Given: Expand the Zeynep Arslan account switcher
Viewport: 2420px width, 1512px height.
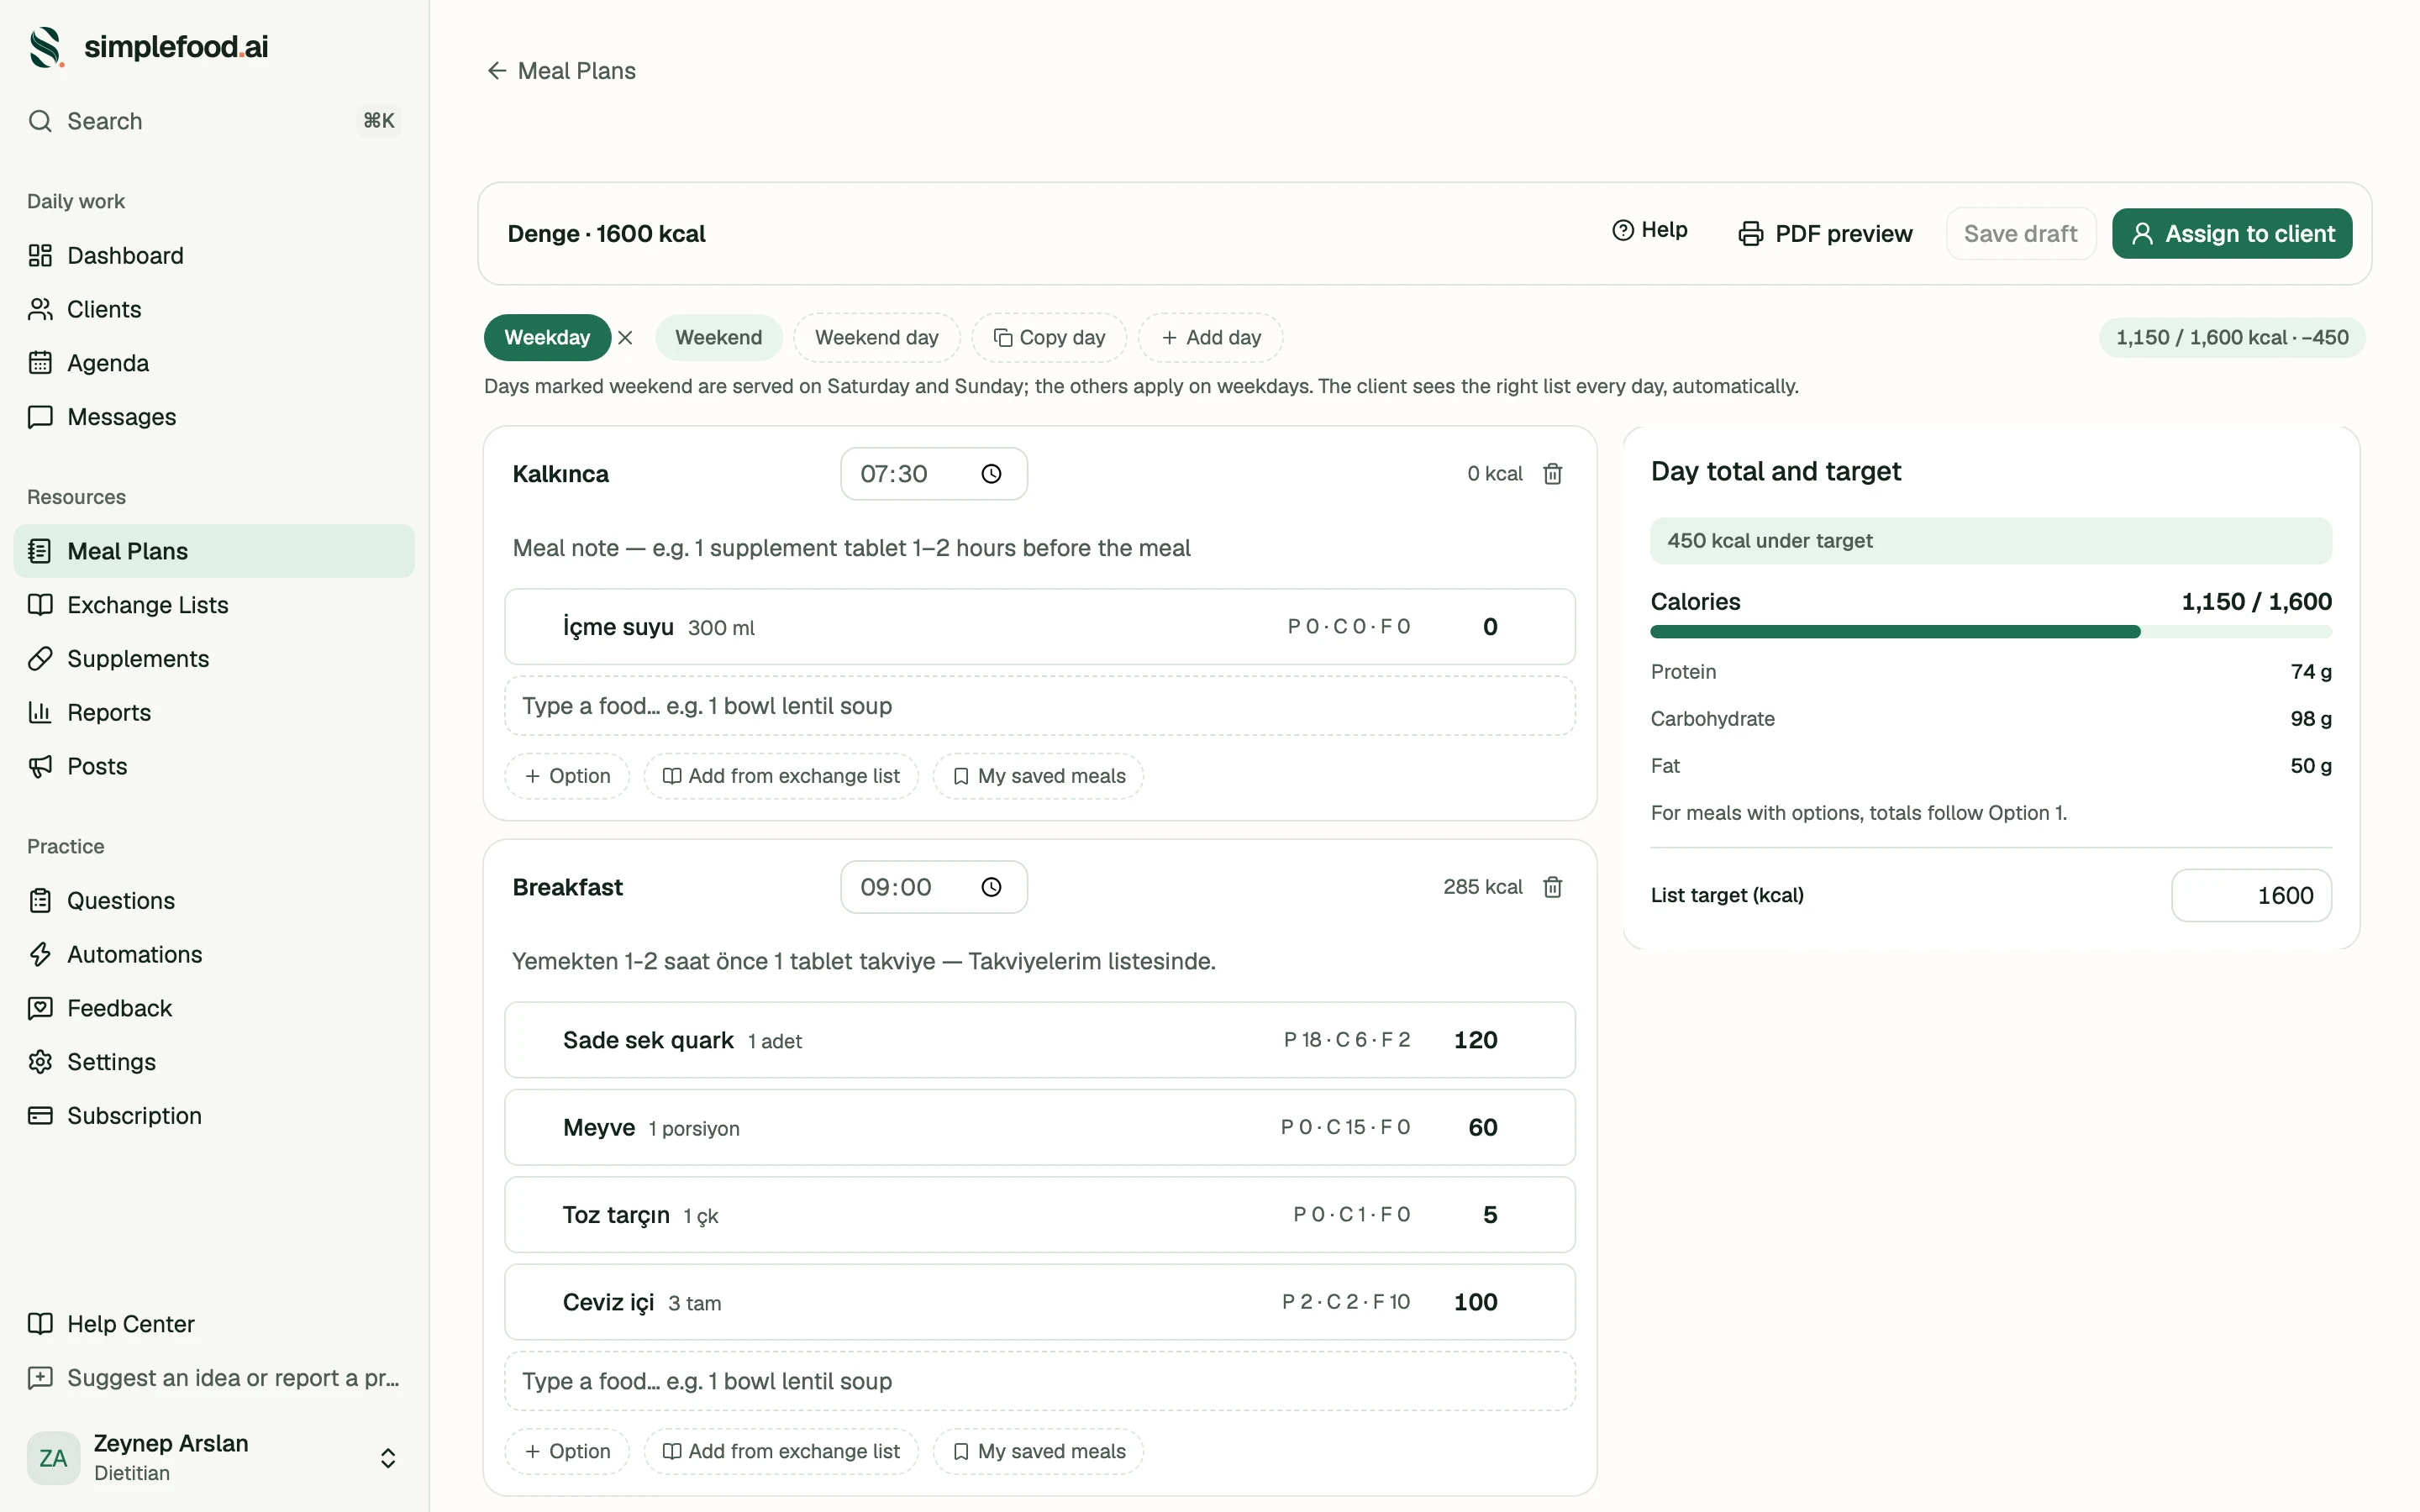Looking at the screenshot, I should pos(388,1458).
